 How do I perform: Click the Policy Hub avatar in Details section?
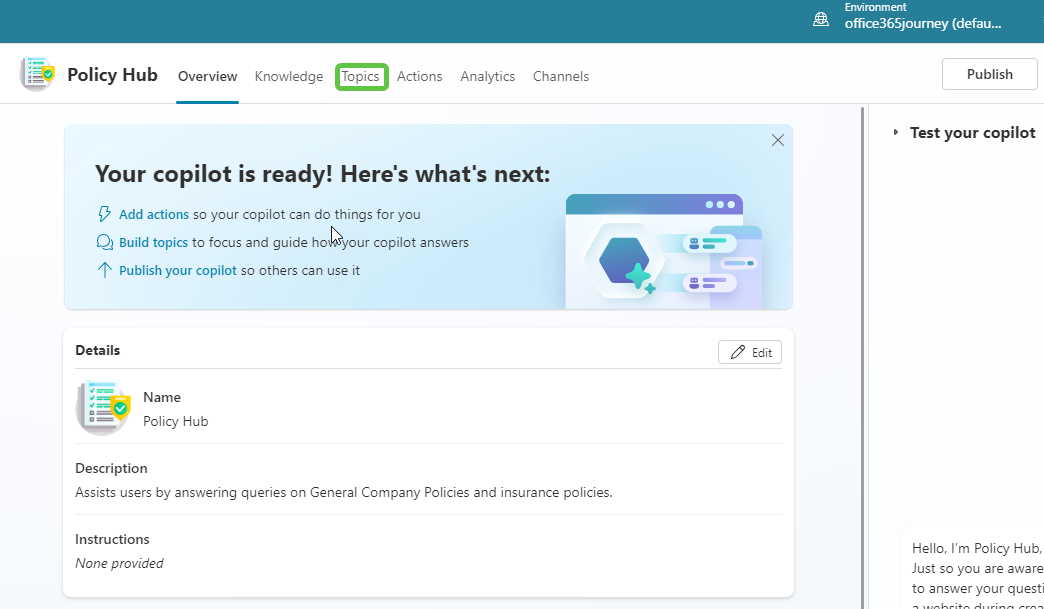(103, 407)
